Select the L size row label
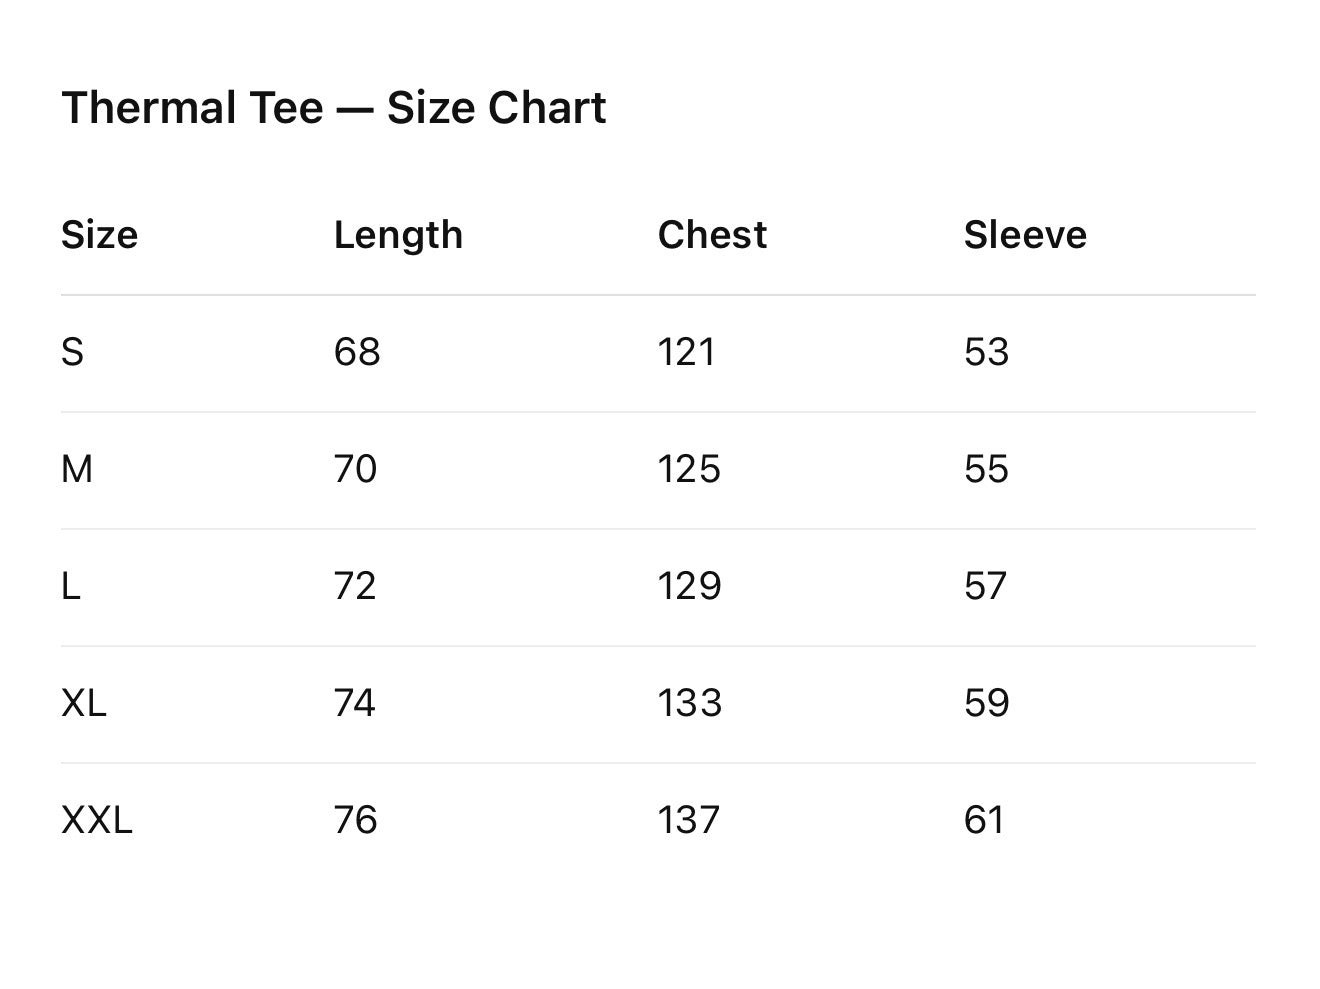 click(x=70, y=586)
